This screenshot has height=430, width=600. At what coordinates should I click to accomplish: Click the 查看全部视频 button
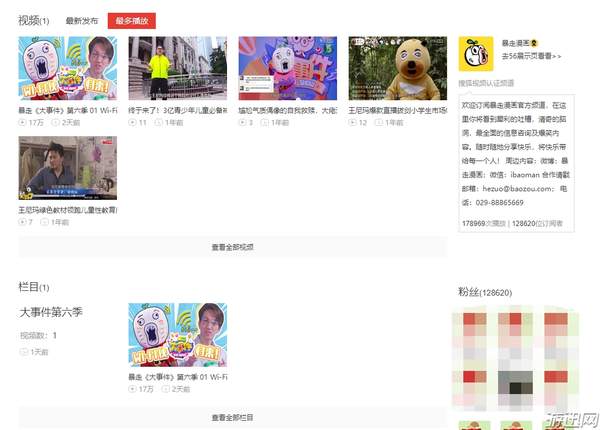pyautogui.click(x=233, y=247)
